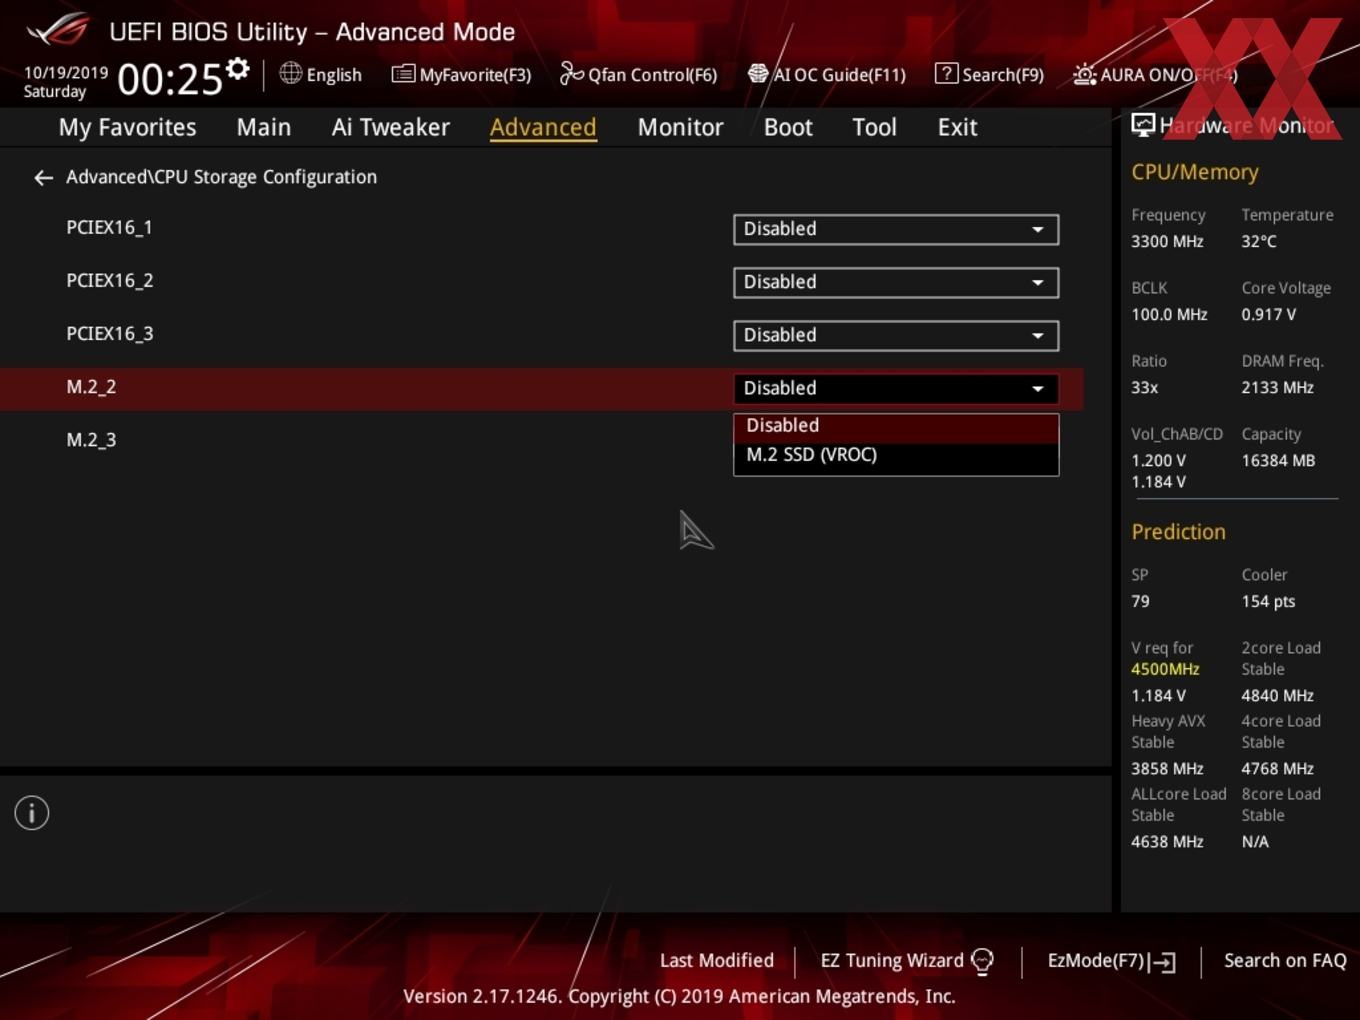Image resolution: width=1360 pixels, height=1020 pixels.
Task: Open the PCIEX16_3 dropdown
Action: tap(896, 335)
